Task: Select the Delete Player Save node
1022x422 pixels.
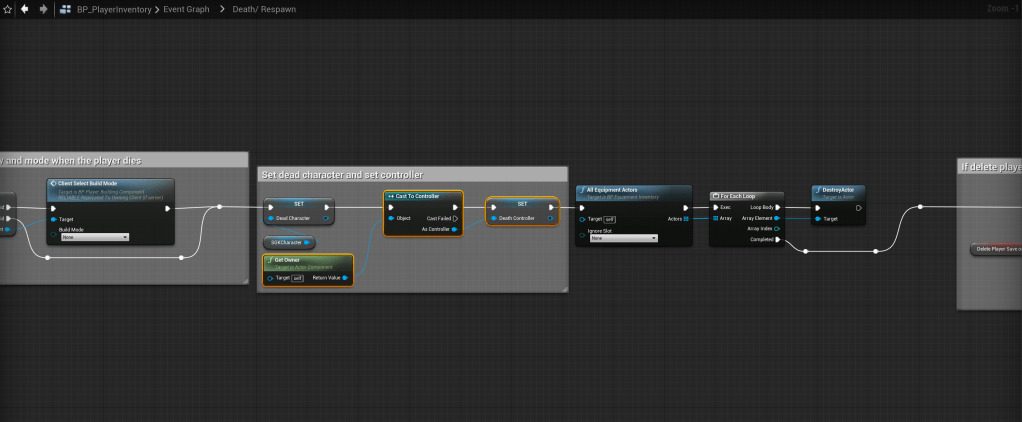Action: 996,249
